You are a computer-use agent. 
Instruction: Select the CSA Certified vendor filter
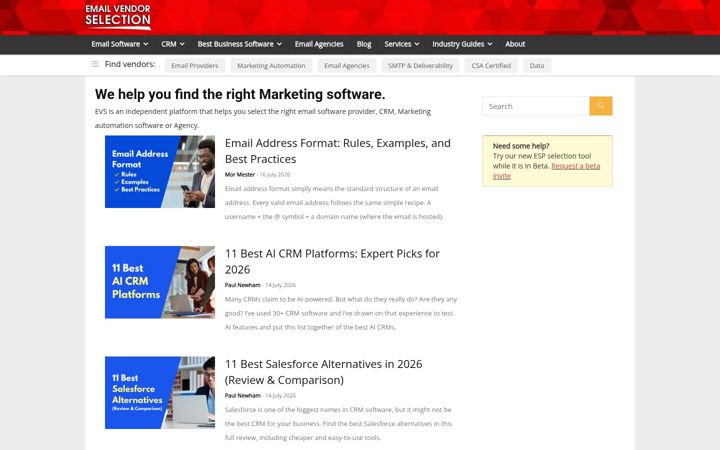[491, 66]
